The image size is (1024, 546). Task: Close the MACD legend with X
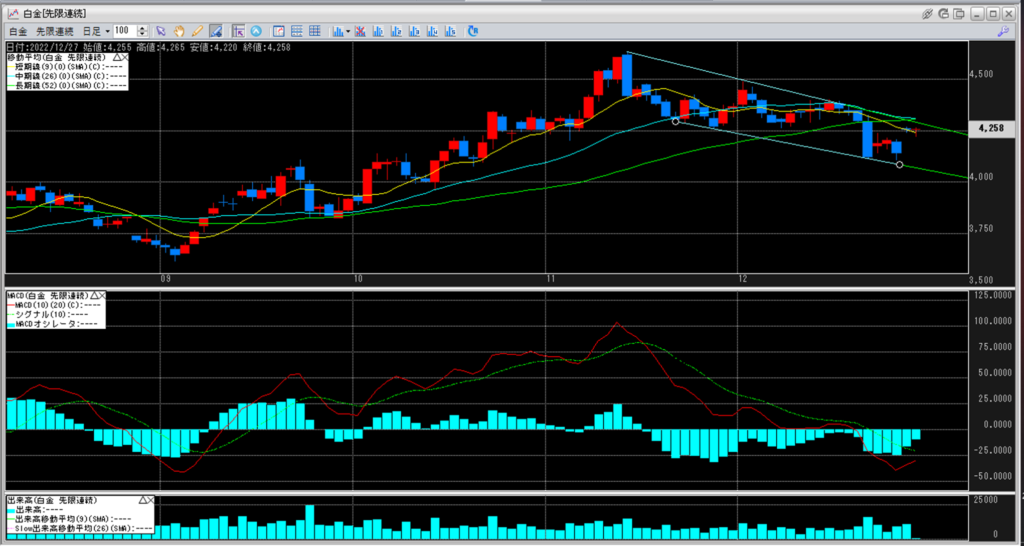click(104, 297)
